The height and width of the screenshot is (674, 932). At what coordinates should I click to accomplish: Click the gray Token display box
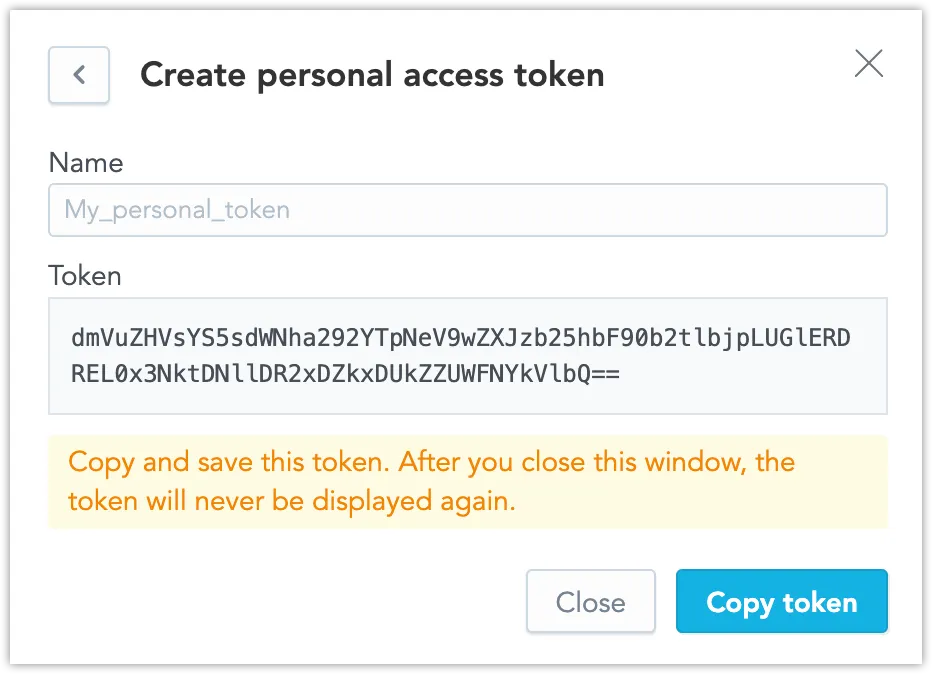click(x=468, y=356)
